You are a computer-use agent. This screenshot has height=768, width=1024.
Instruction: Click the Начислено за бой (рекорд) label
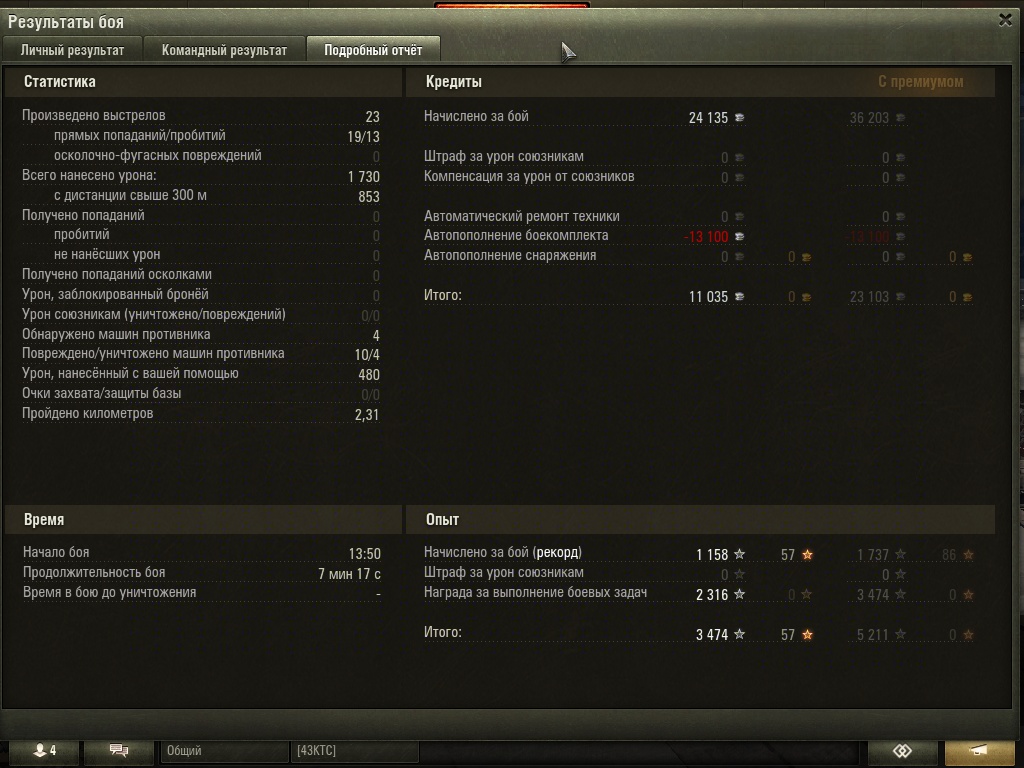click(503, 552)
